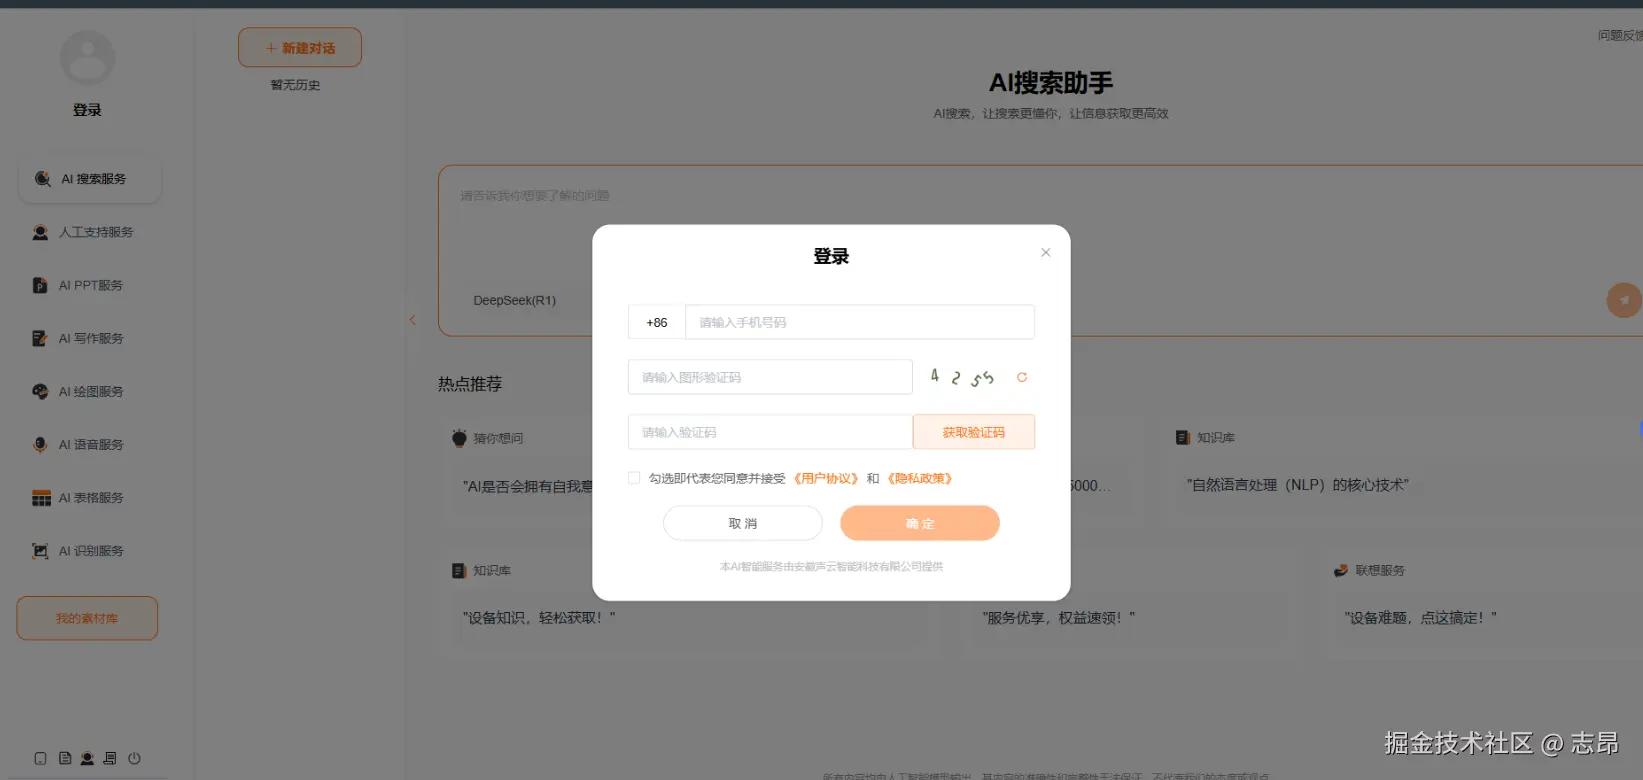Focus the 请输入验证码 SMS code field
The width and height of the screenshot is (1643, 780).
click(x=770, y=432)
